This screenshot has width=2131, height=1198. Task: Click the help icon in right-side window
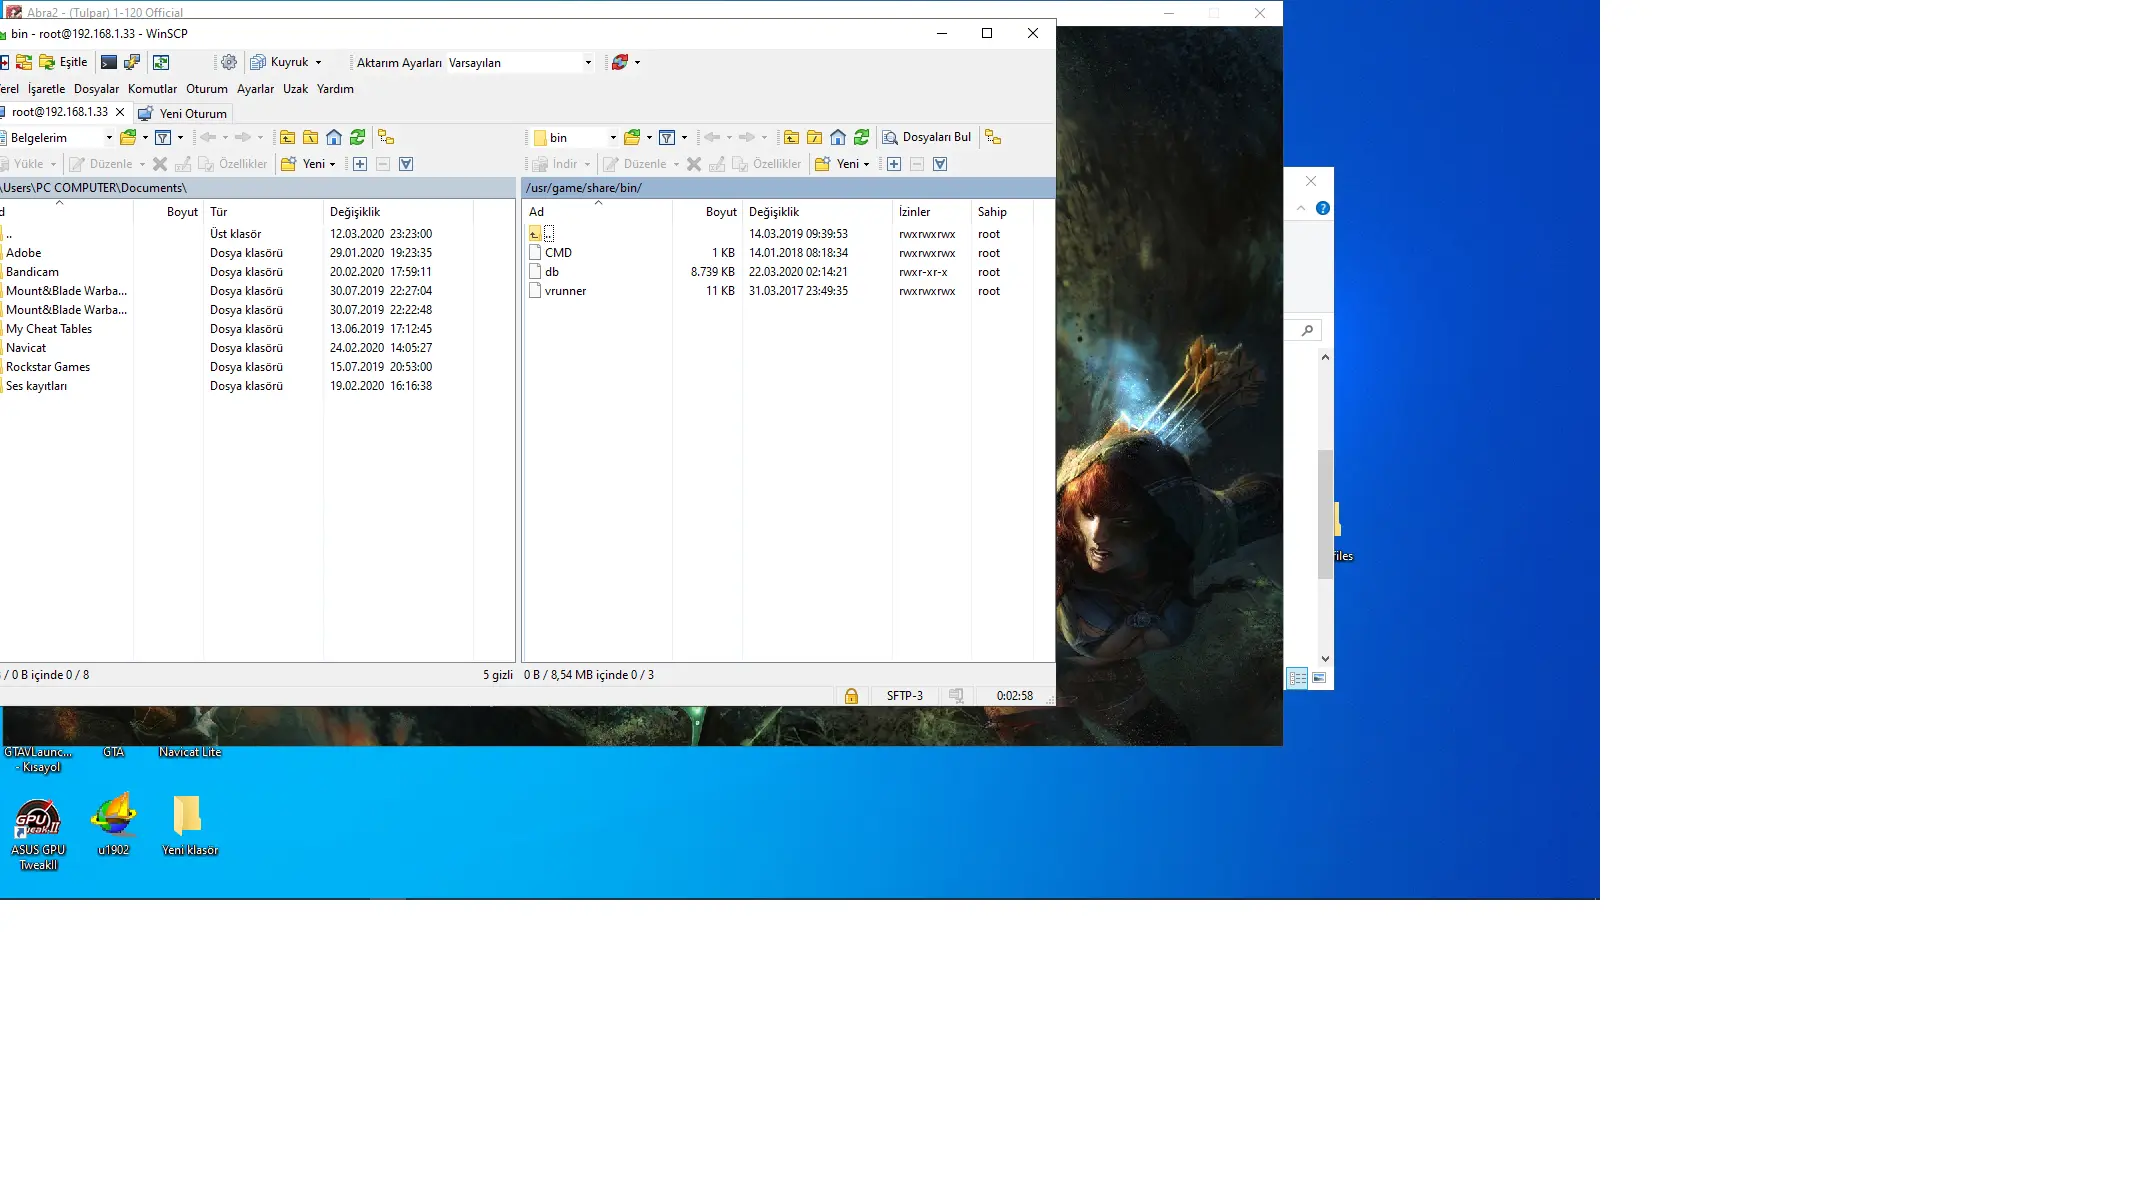pos(1323,208)
